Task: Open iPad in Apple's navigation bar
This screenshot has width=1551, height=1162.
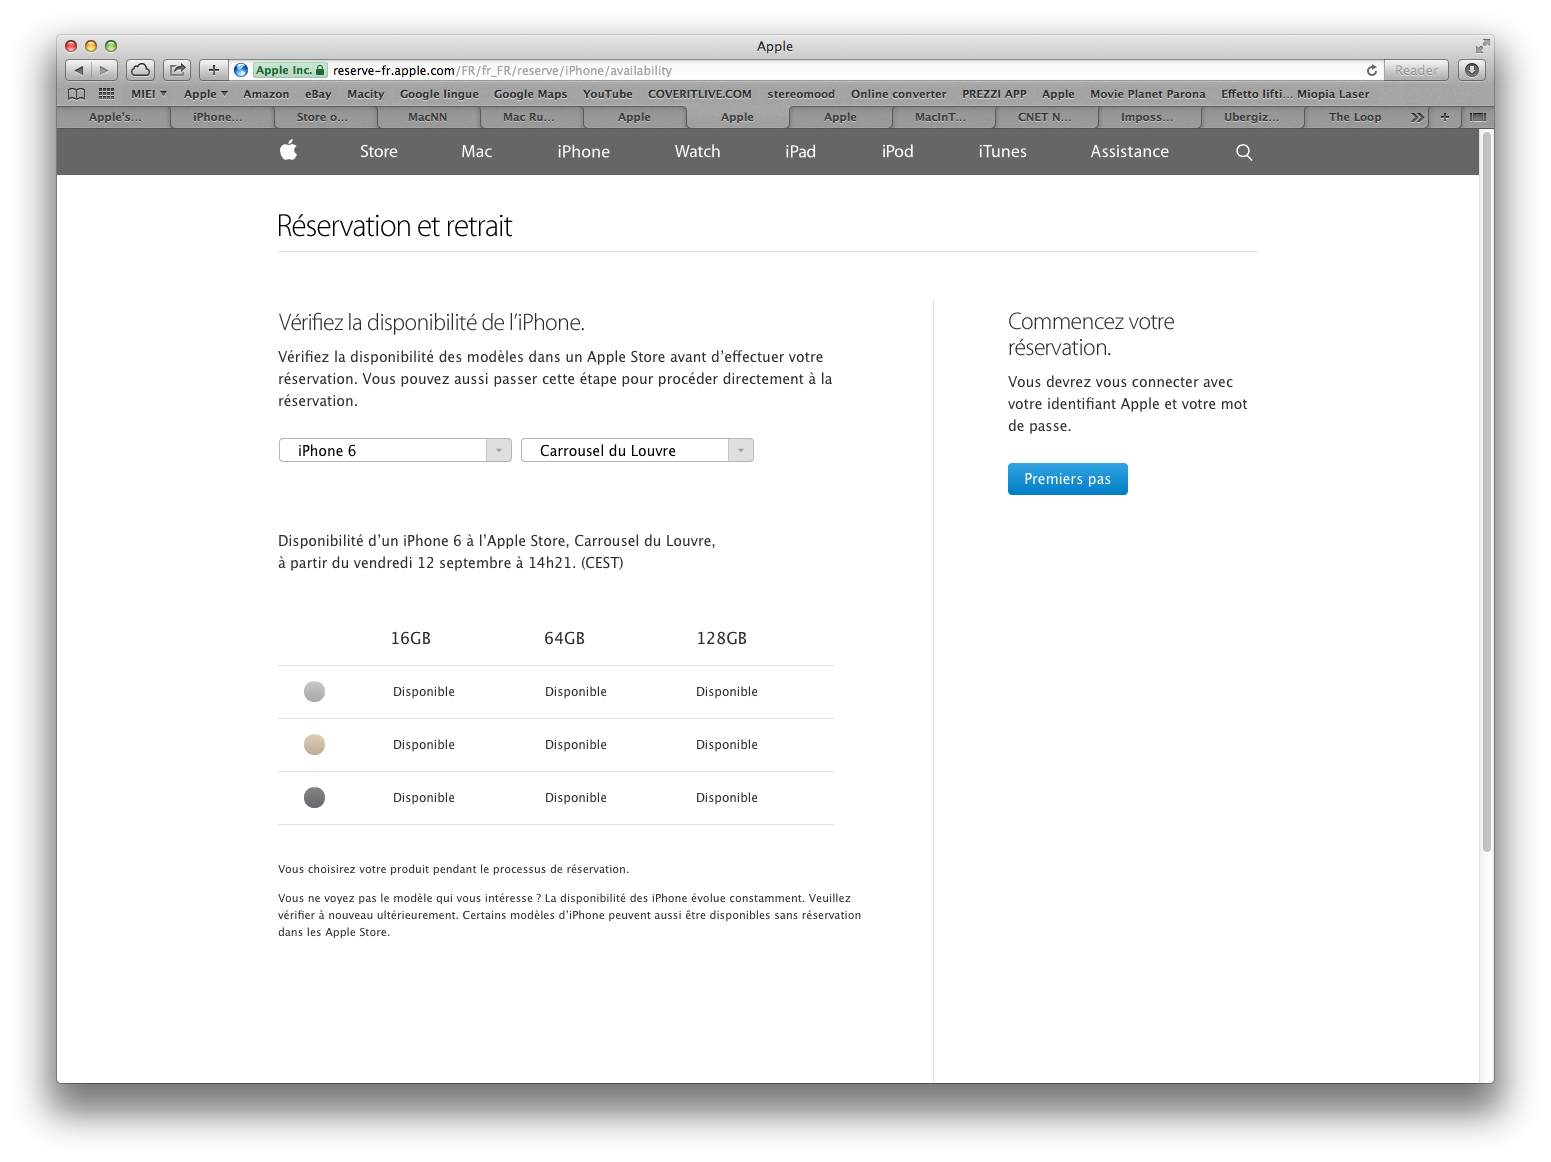Action: [x=800, y=151]
